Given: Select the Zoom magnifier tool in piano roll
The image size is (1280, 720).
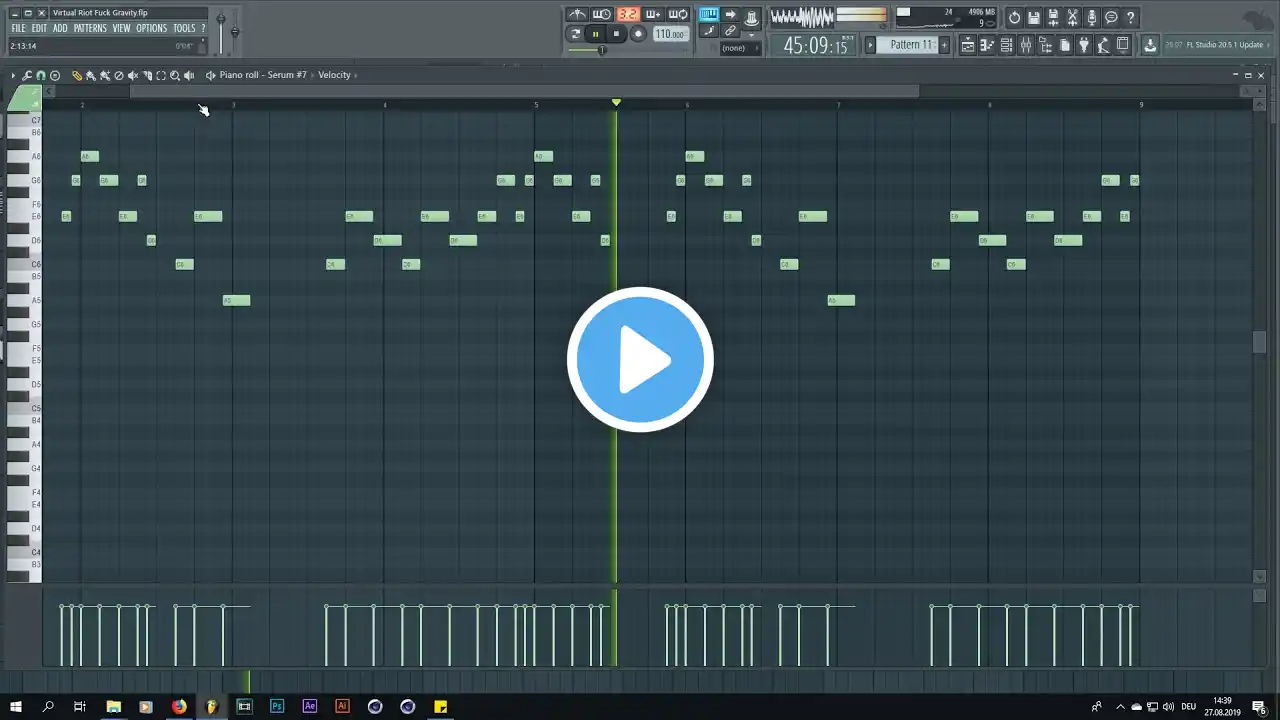Looking at the screenshot, I should coord(174,75).
